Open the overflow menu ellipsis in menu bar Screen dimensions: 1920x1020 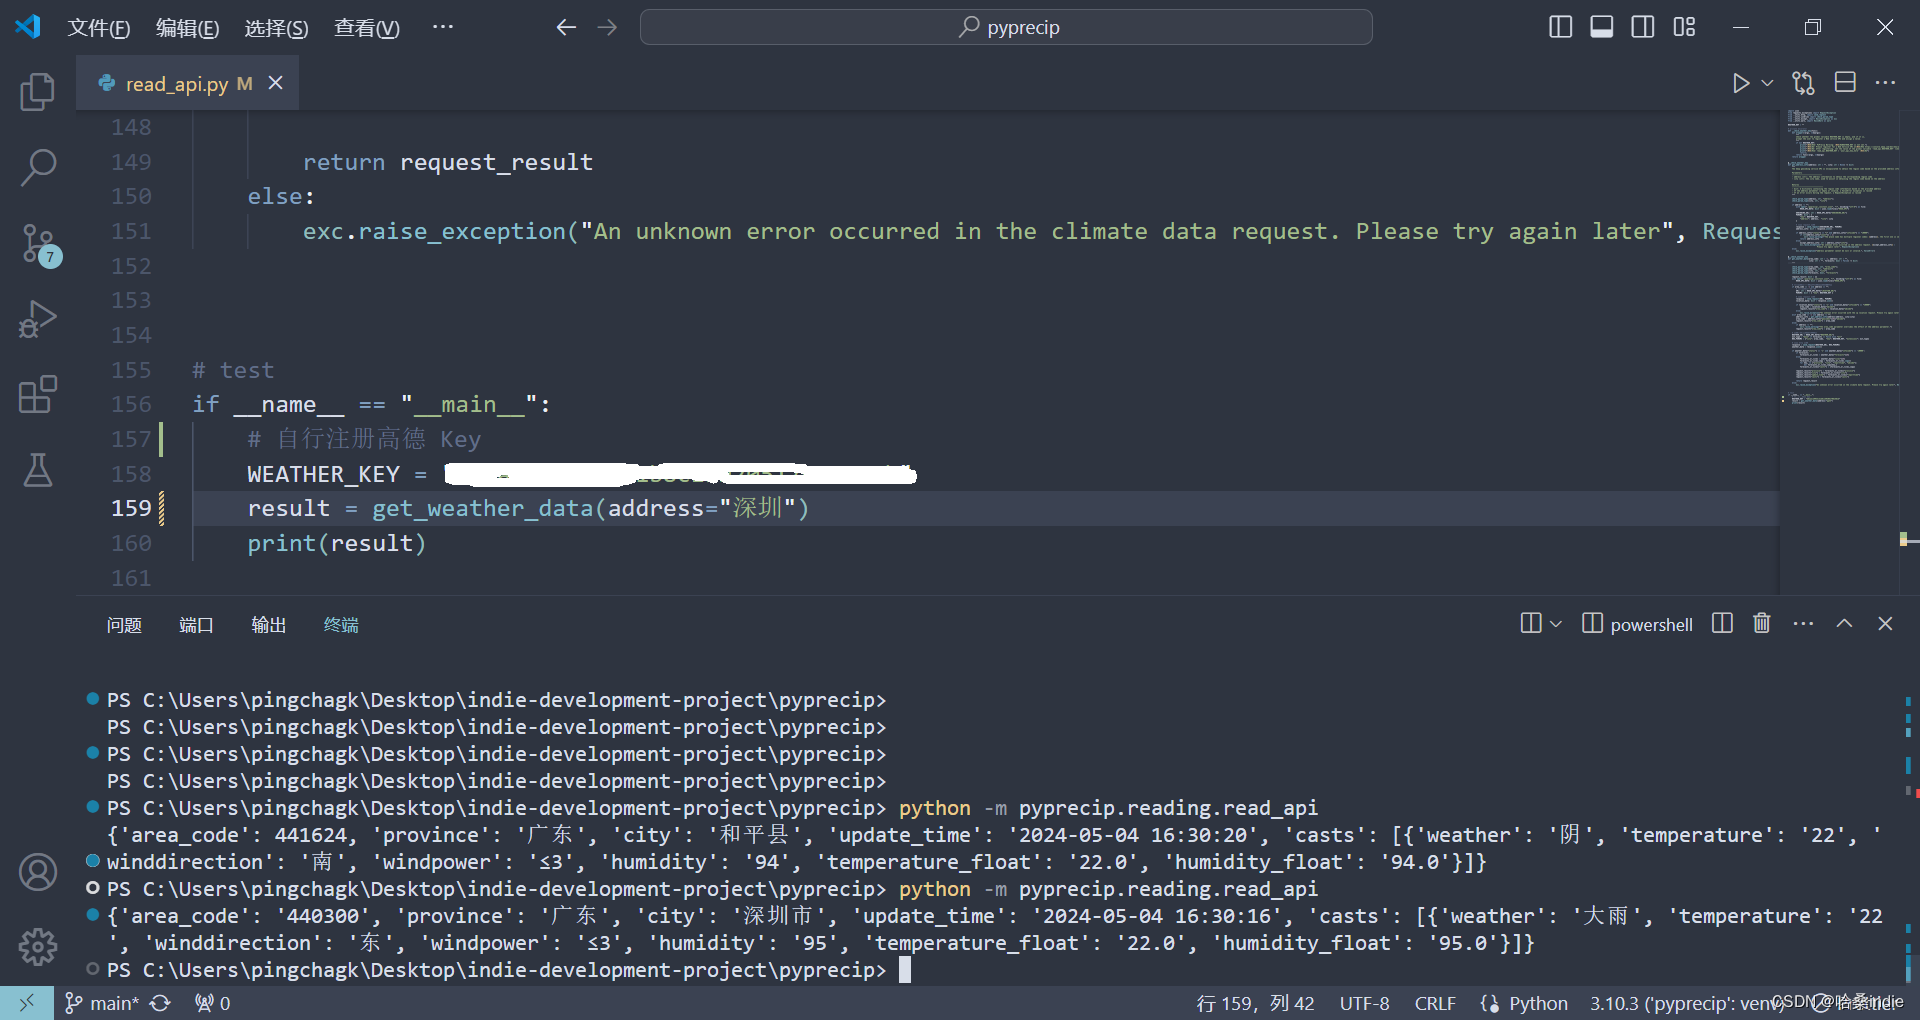(x=443, y=27)
